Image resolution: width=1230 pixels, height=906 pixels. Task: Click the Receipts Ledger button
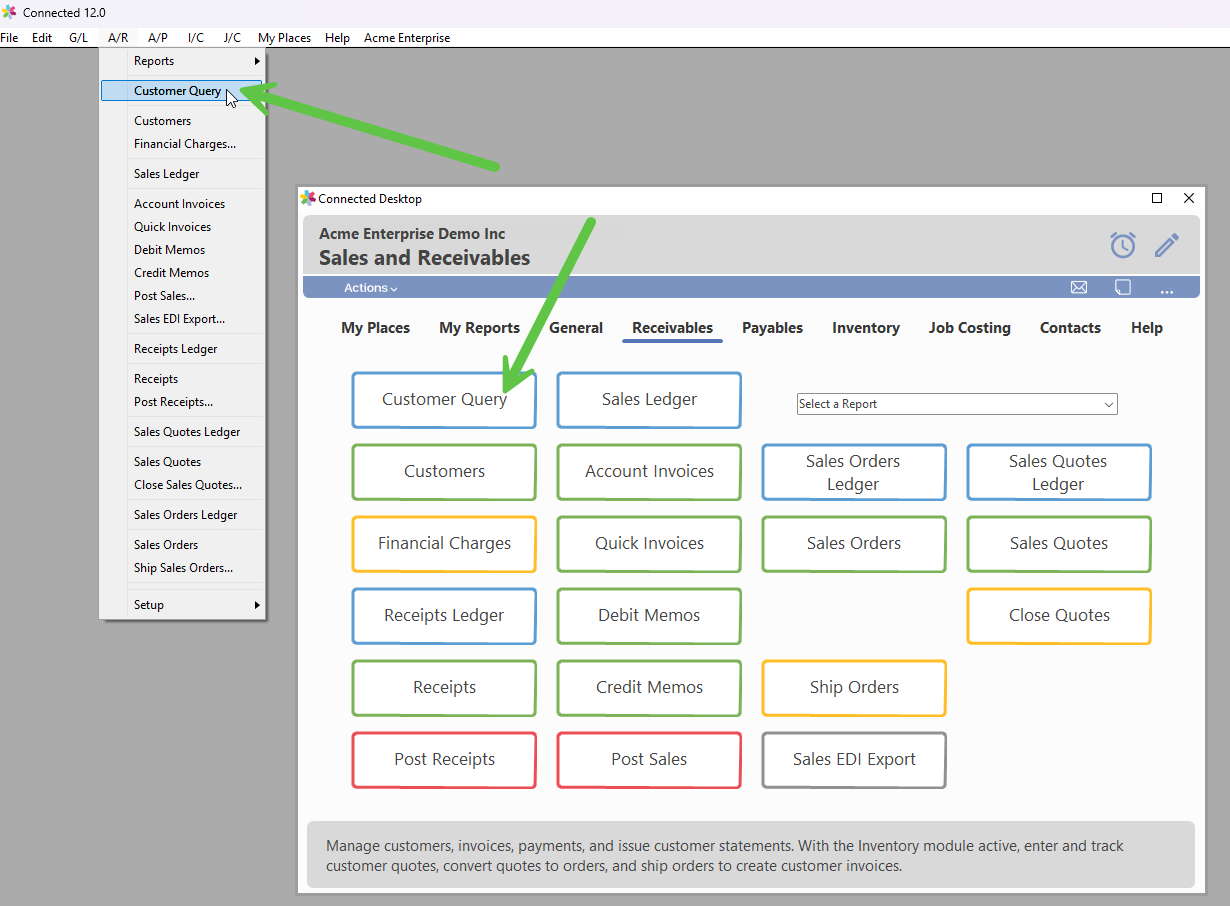coord(444,616)
